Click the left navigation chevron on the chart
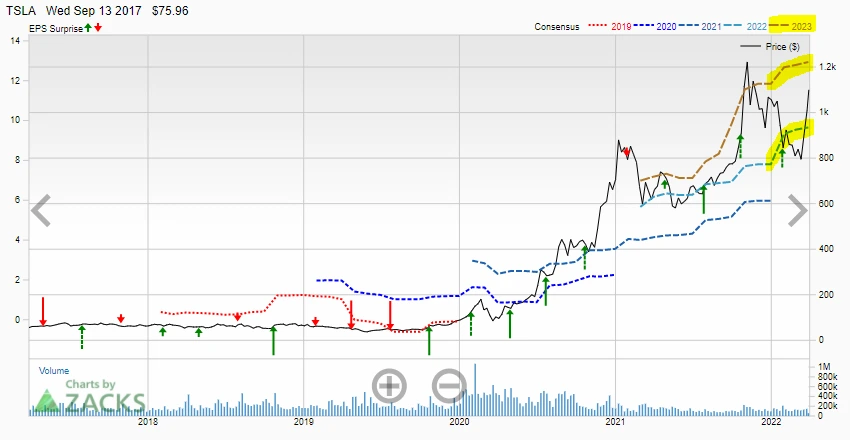Image resolution: width=850 pixels, height=440 pixels. point(41,210)
